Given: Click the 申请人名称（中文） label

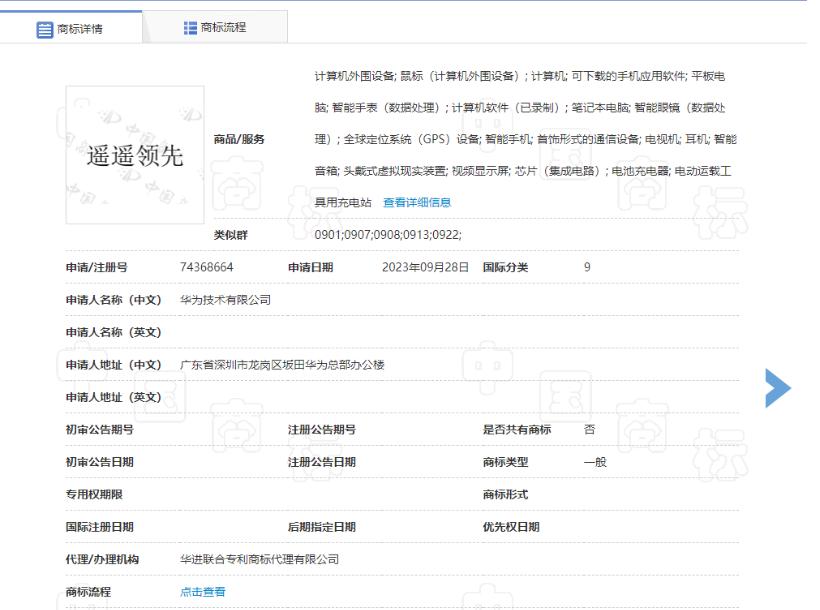Looking at the screenshot, I should click(x=113, y=300).
